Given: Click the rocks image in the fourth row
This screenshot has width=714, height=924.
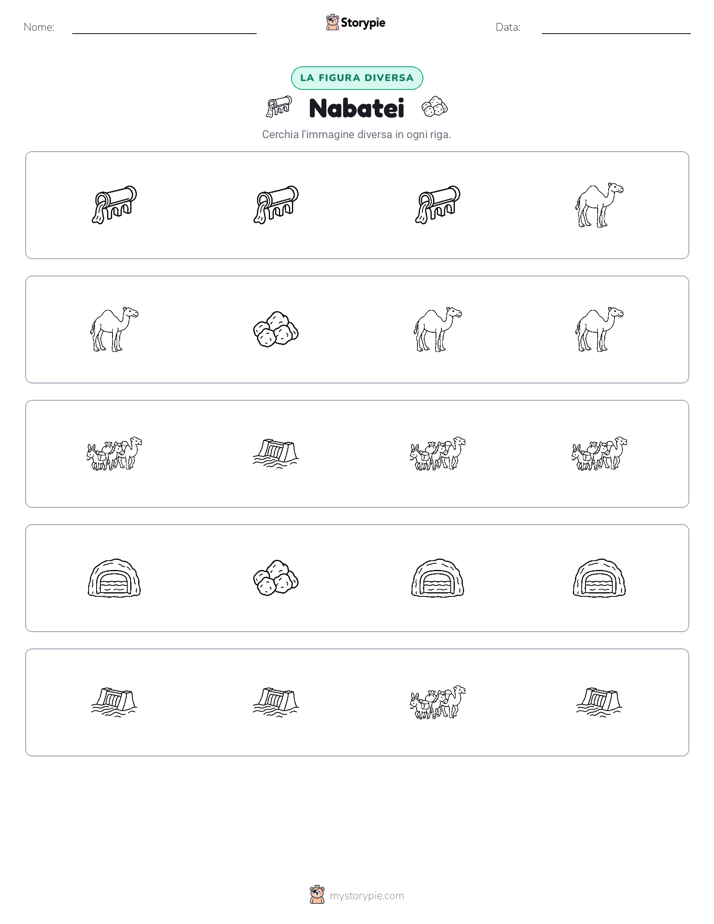Looking at the screenshot, I should point(276,578).
